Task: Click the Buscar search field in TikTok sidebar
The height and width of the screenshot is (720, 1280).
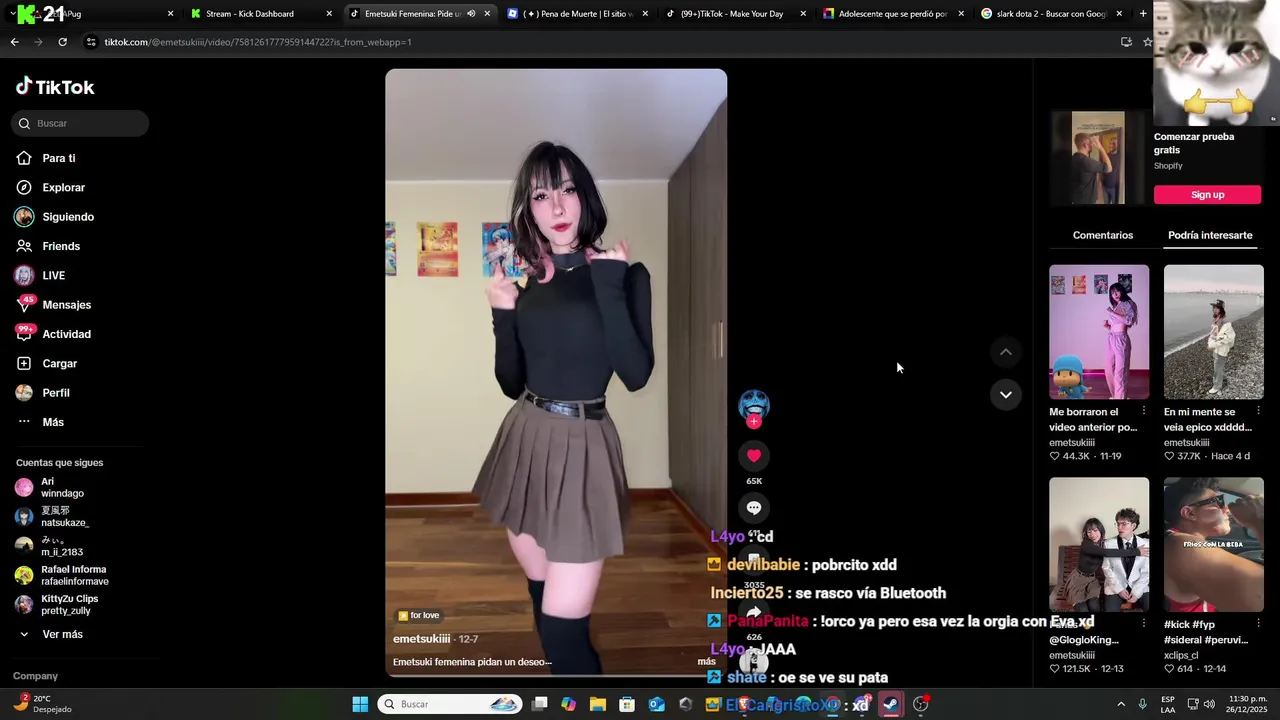Action: tap(80, 123)
